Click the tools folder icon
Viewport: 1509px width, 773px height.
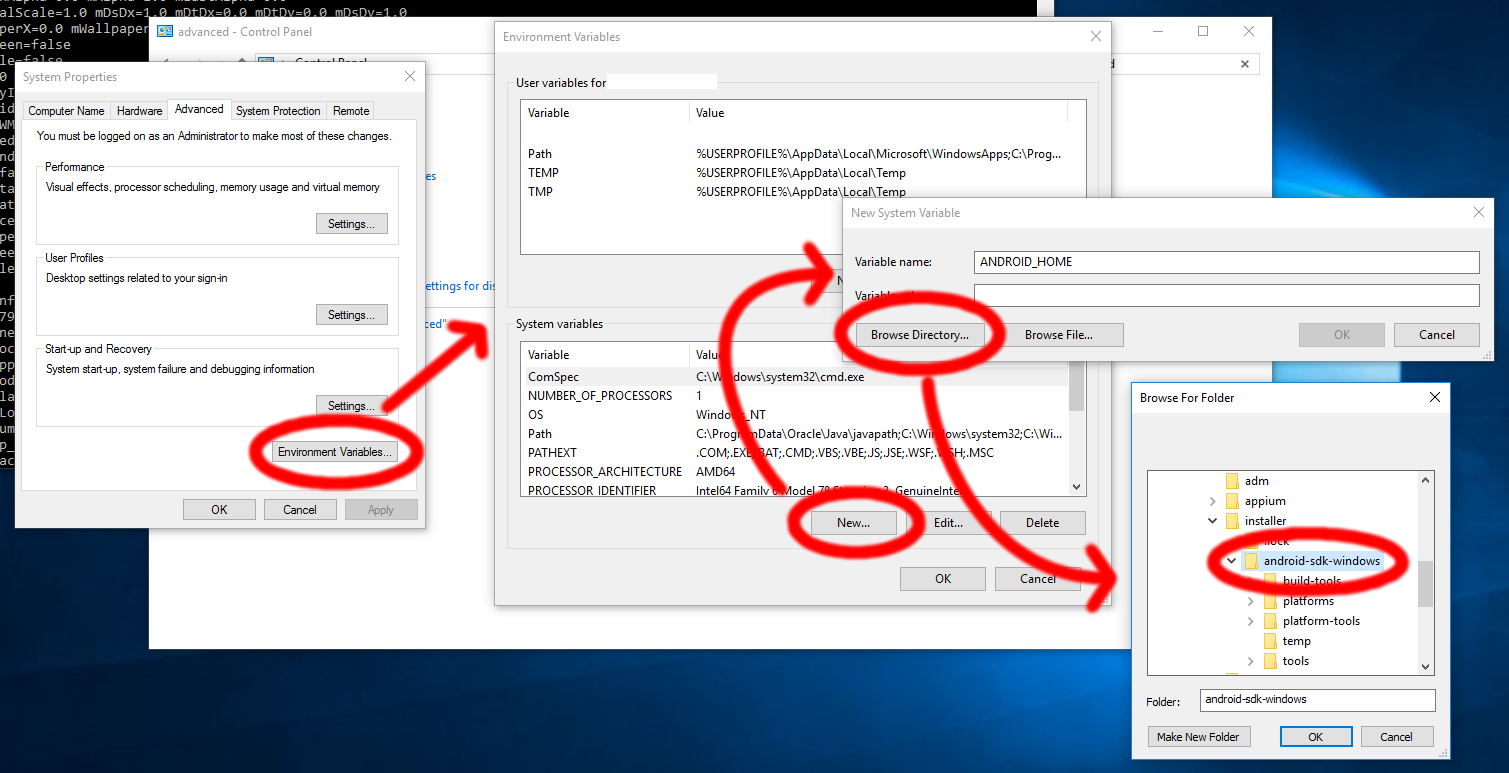tap(1270, 661)
